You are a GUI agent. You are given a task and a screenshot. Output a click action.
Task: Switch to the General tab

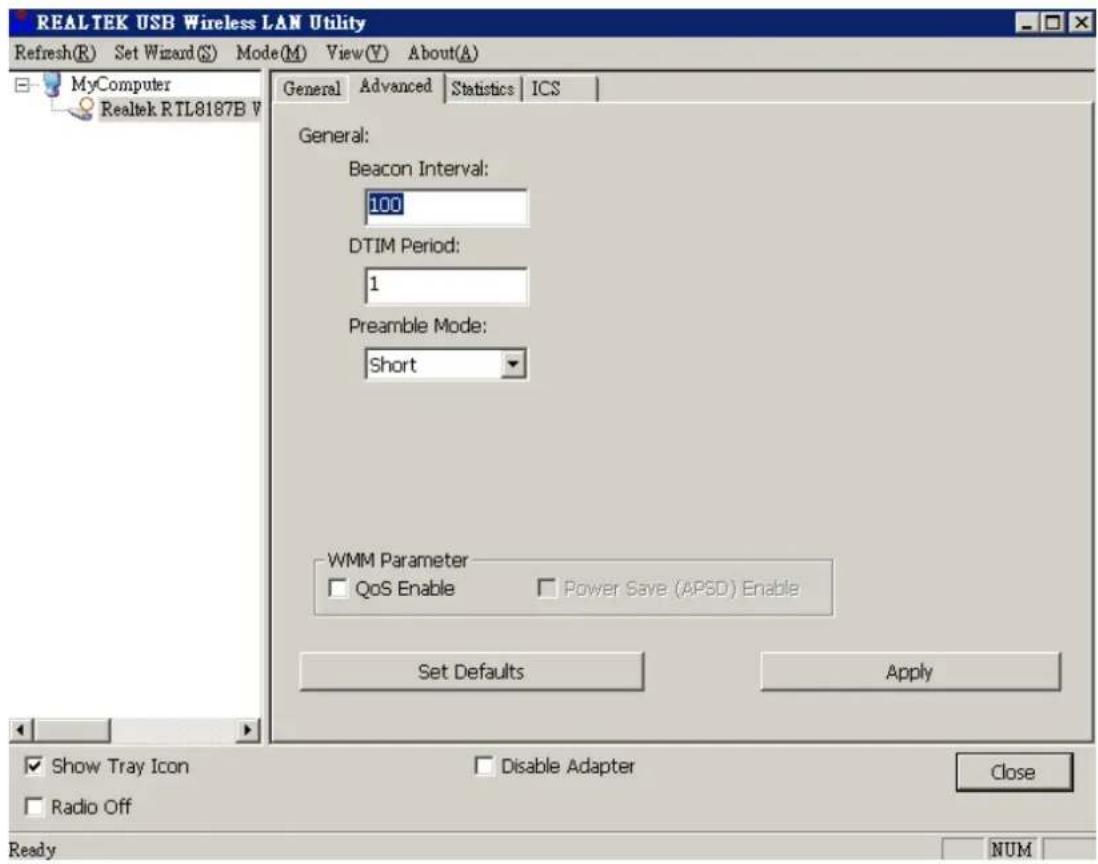(312, 89)
